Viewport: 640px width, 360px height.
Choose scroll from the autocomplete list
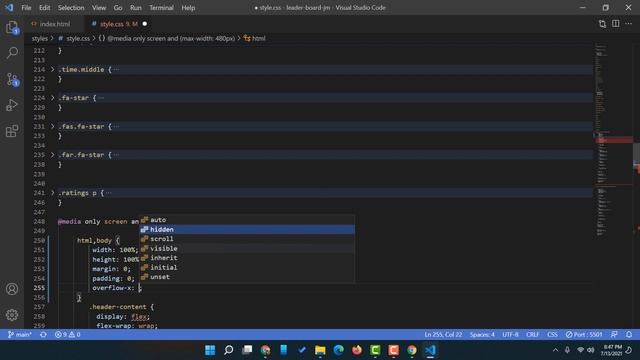click(x=247, y=239)
